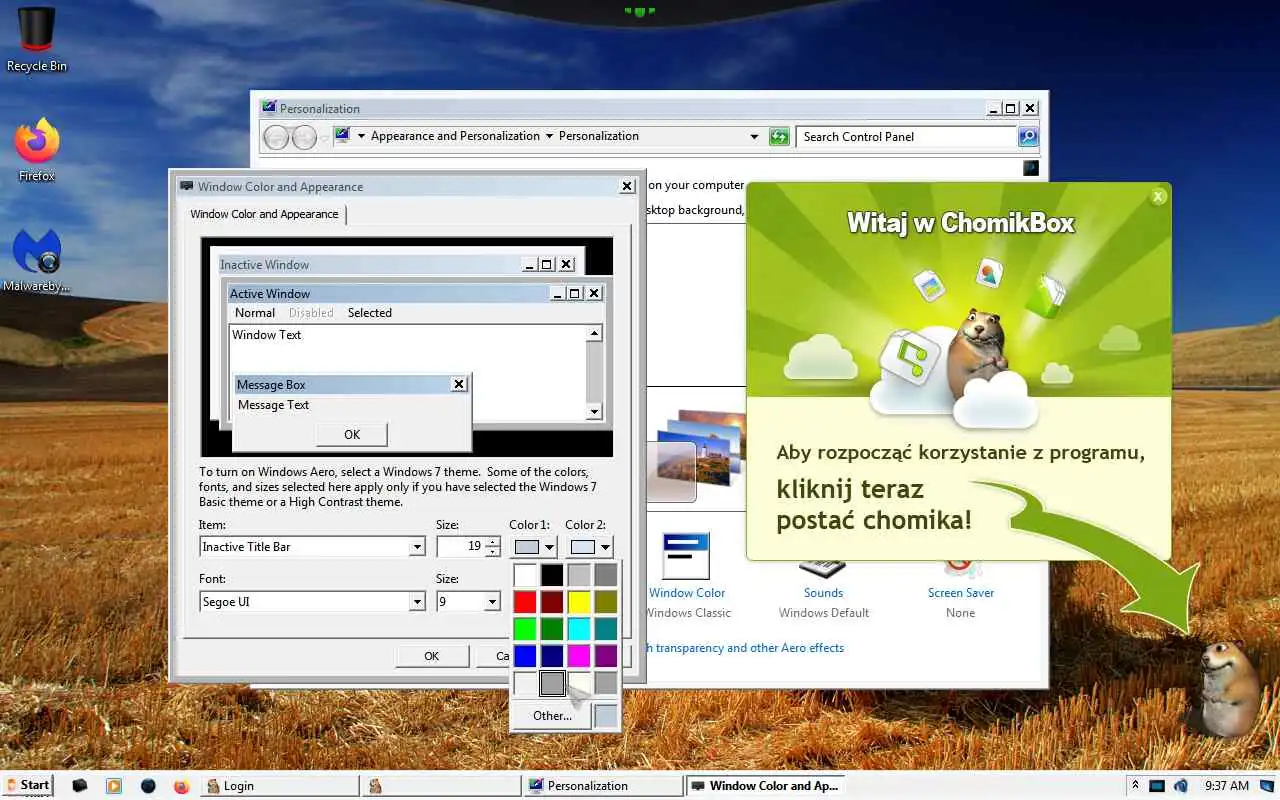Open the Recycle Bin desktop icon
This screenshot has width=1280, height=800.
click(37, 40)
